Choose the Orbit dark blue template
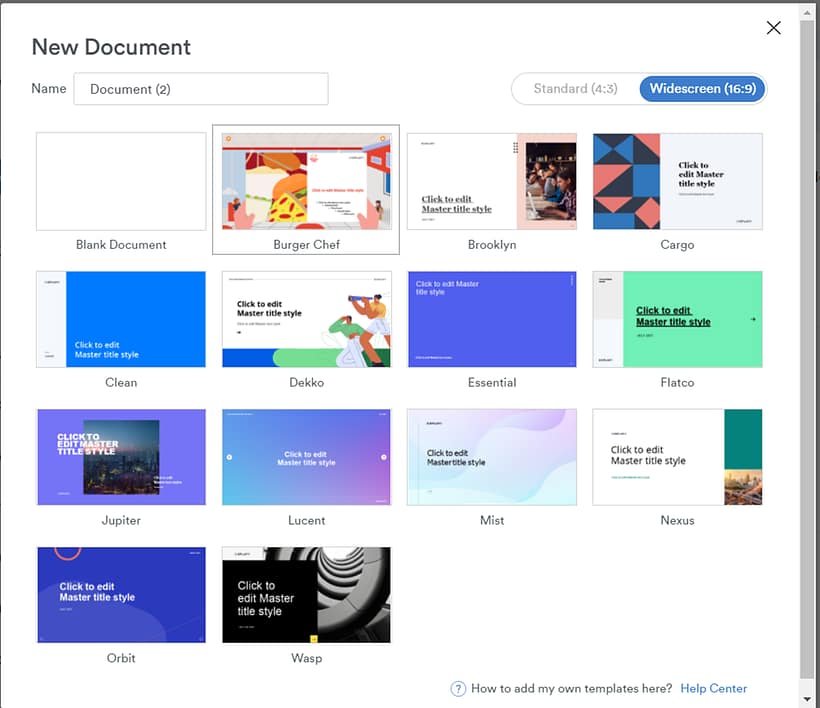 tap(121, 595)
